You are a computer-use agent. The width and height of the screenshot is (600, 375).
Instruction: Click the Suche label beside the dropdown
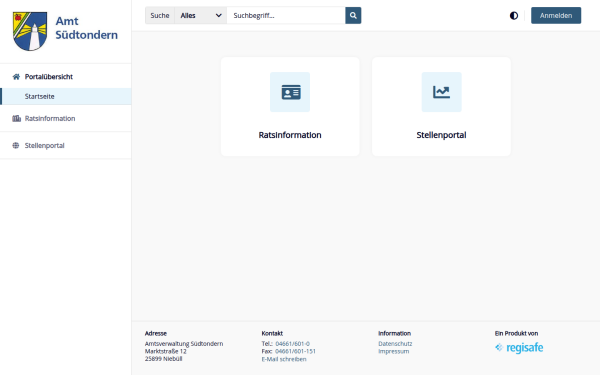pos(160,15)
